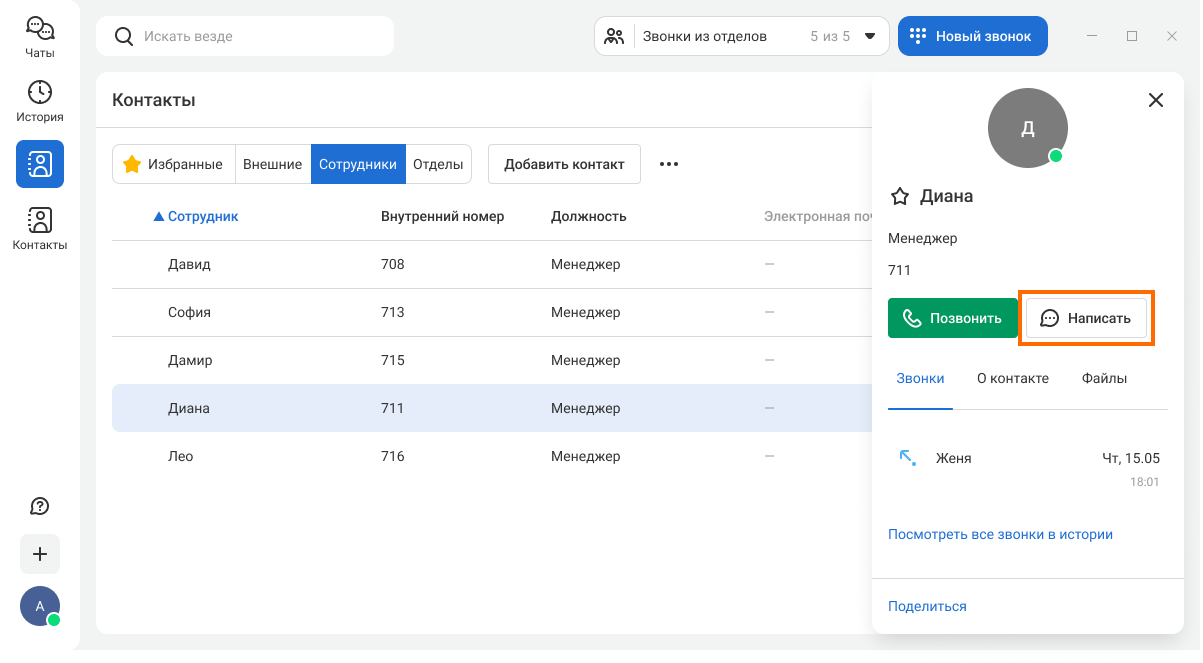Image resolution: width=1203 pixels, height=663 pixels.
Task: Switch to Избранные filter tab
Action: [x=173, y=164]
